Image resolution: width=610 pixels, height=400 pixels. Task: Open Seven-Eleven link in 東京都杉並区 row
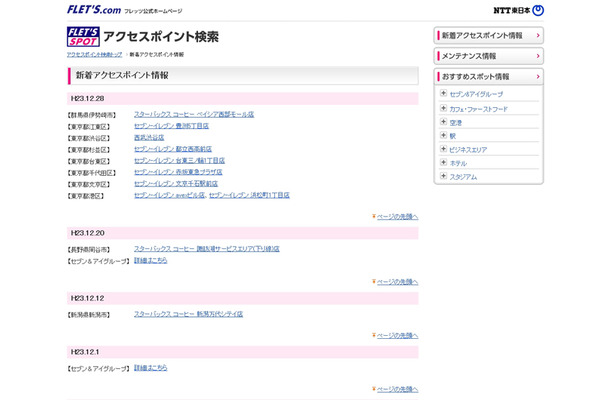173,149
